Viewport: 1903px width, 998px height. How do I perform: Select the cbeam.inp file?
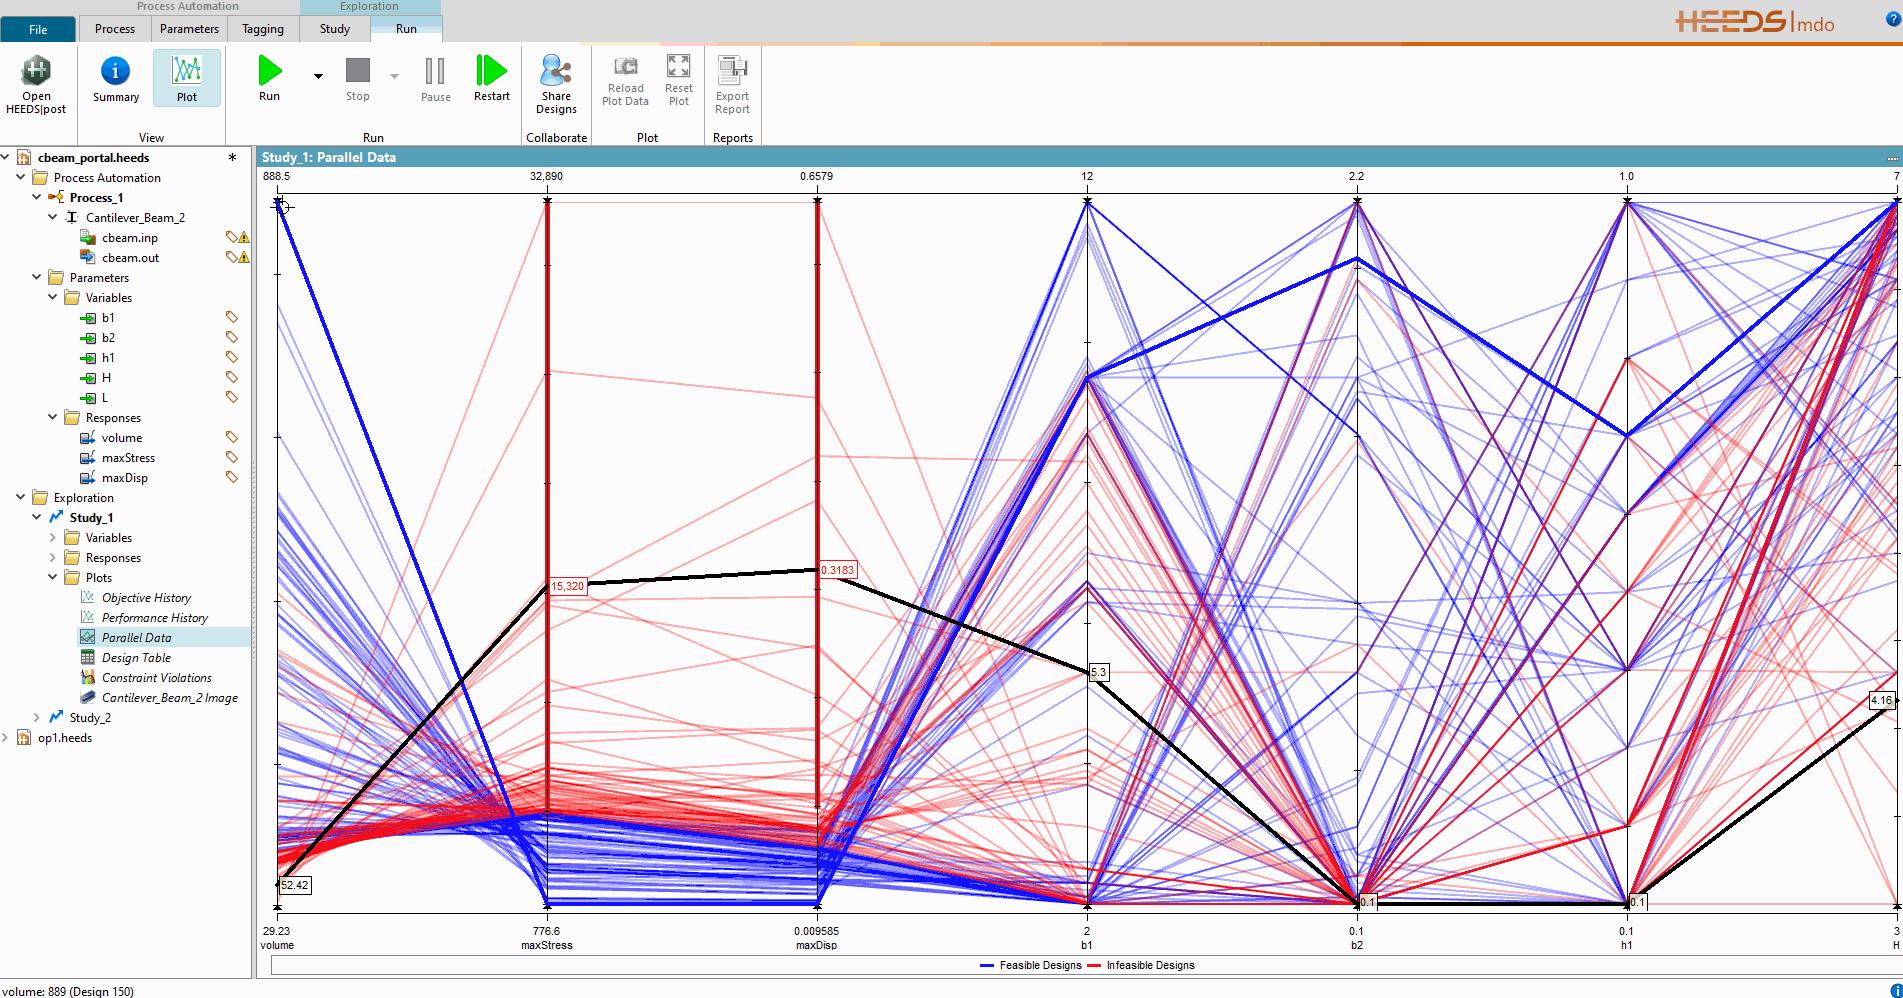[129, 237]
